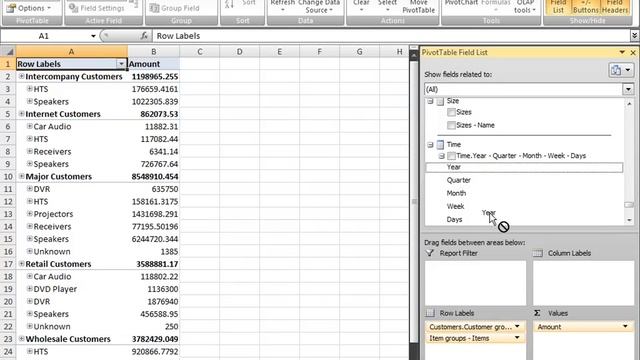Select column D header
This screenshot has width=640, height=360.
[x=239, y=52]
